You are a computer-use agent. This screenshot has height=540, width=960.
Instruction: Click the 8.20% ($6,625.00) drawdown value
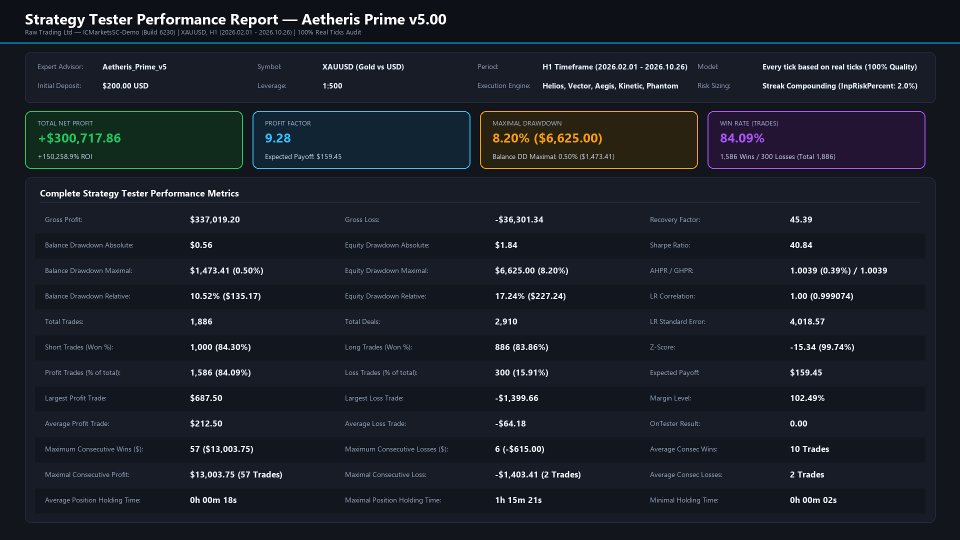tap(547, 138)
